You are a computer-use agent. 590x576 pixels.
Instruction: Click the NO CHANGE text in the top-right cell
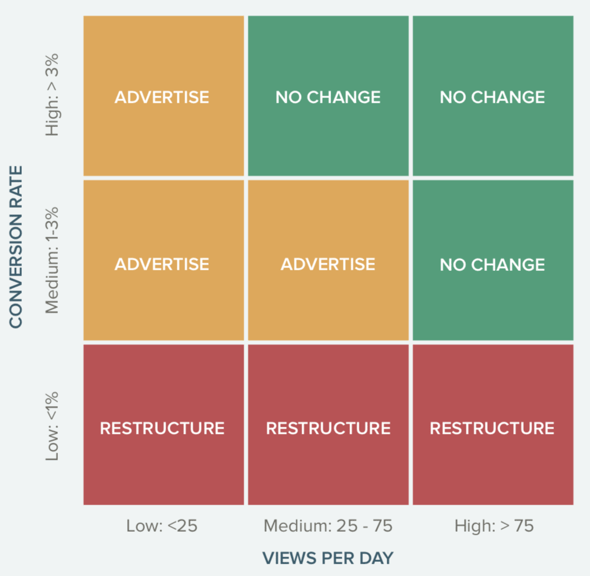coord(492,97)
